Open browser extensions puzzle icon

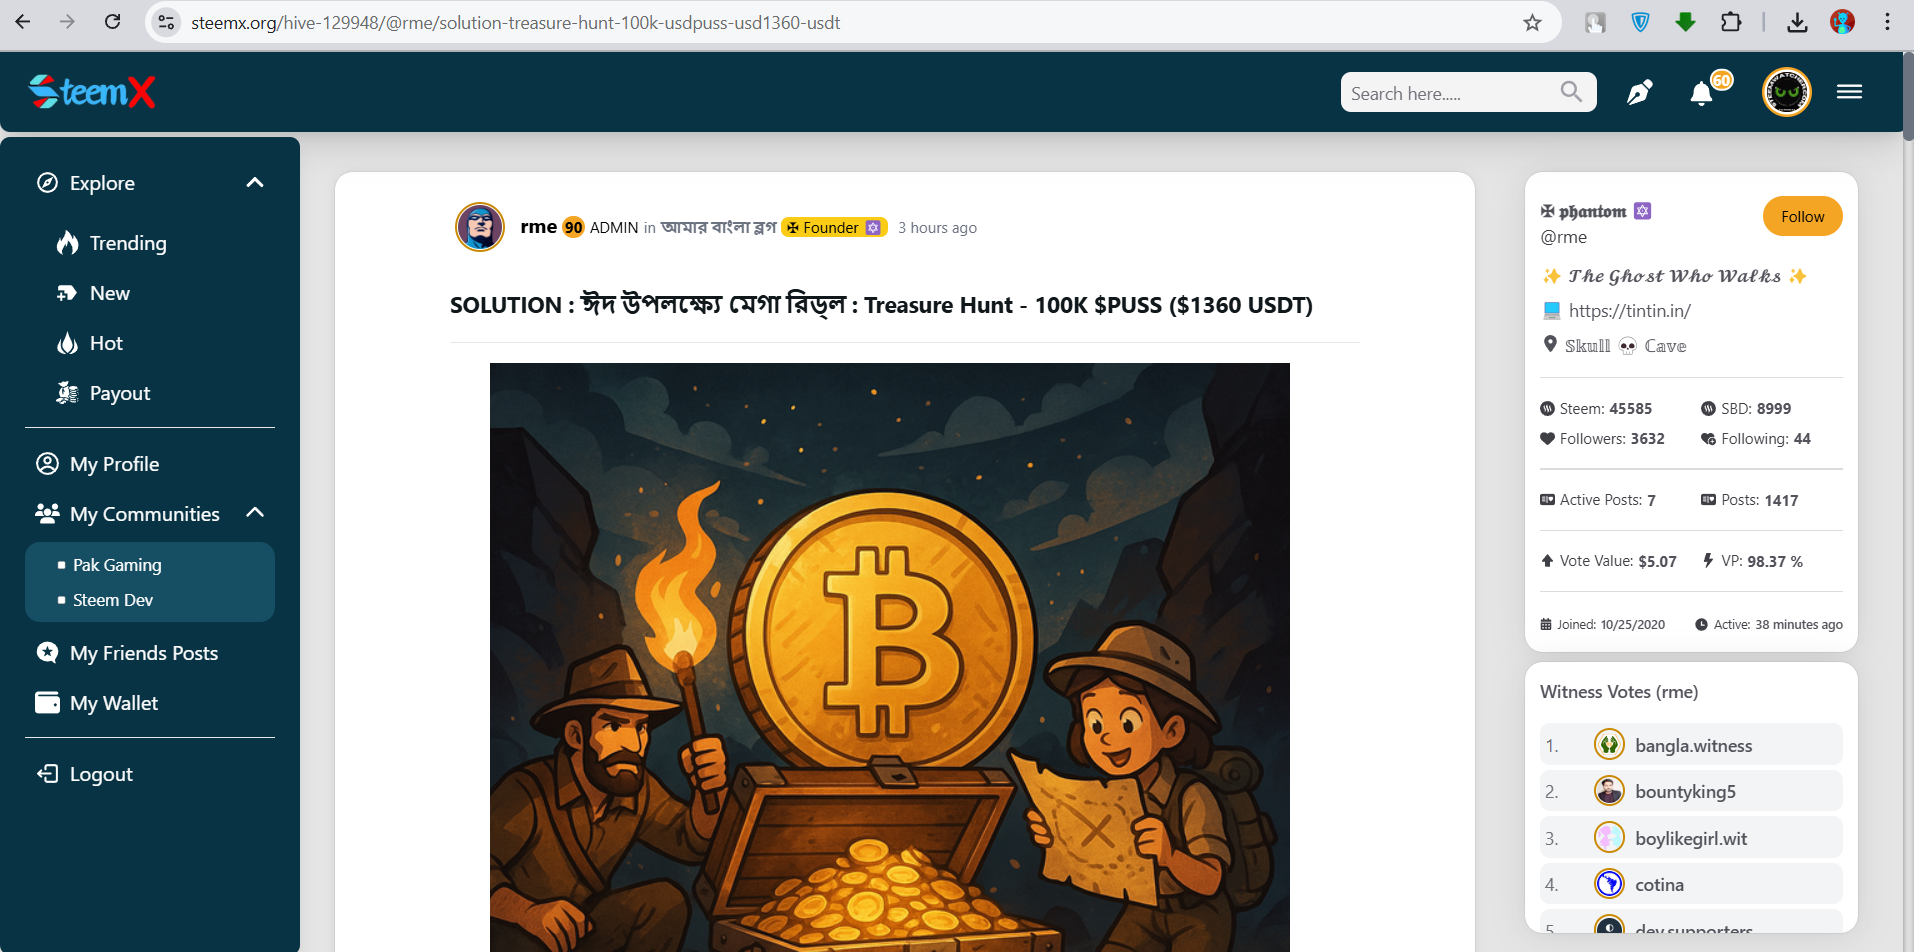[x=1731, y=22]
